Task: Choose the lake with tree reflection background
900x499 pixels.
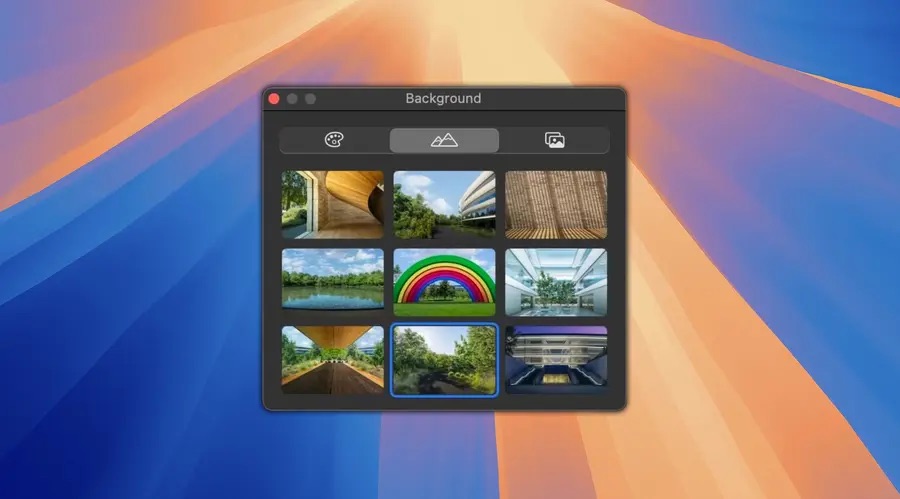Action: click(333, 281)
